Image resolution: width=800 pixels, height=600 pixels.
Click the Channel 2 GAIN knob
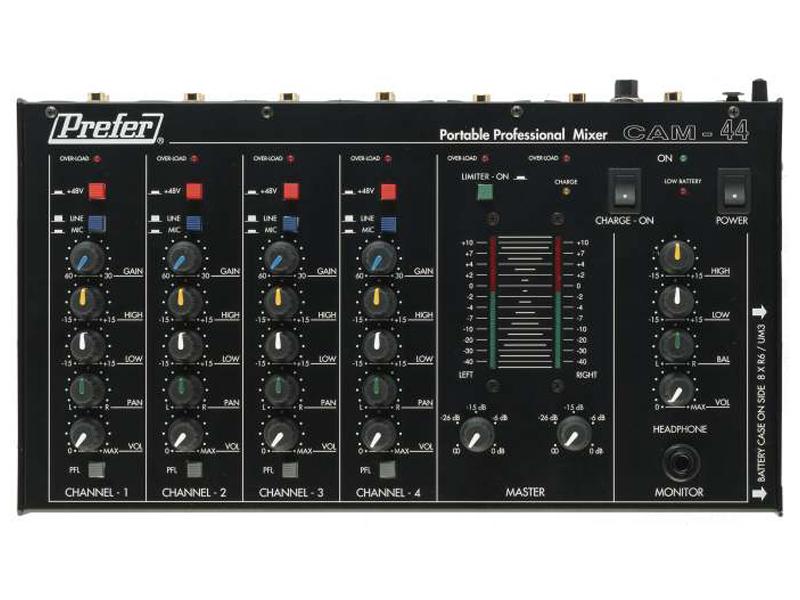coord(184,259)
